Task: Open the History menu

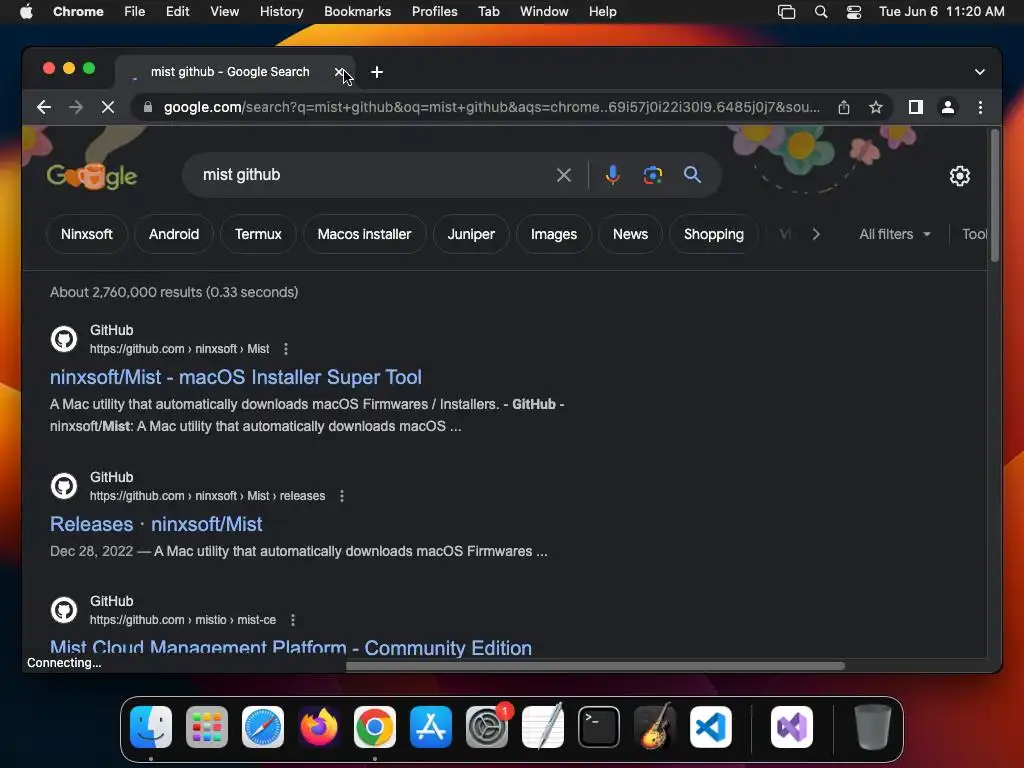Action: 281,11
